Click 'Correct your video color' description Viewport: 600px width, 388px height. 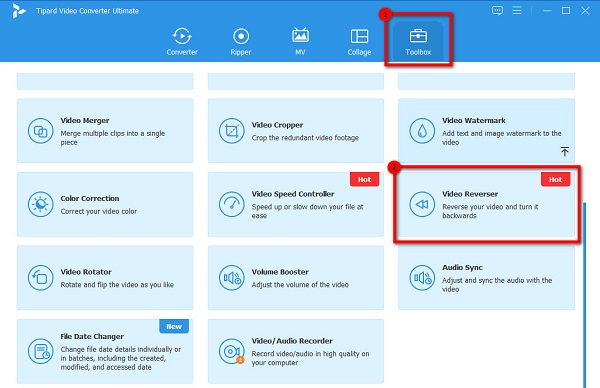tap(98, 212)
